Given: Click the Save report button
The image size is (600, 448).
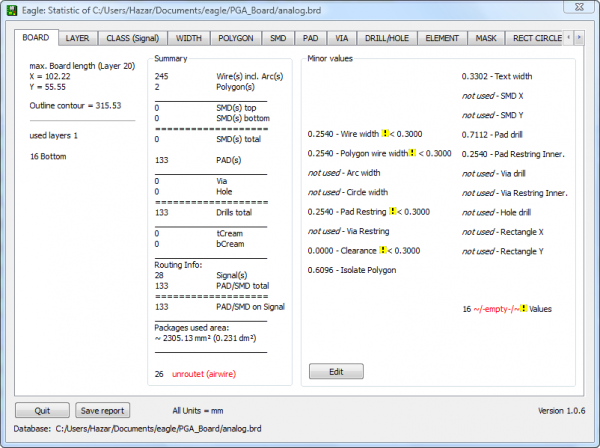Looking at the screenshot, I should (x=102, y=411).
